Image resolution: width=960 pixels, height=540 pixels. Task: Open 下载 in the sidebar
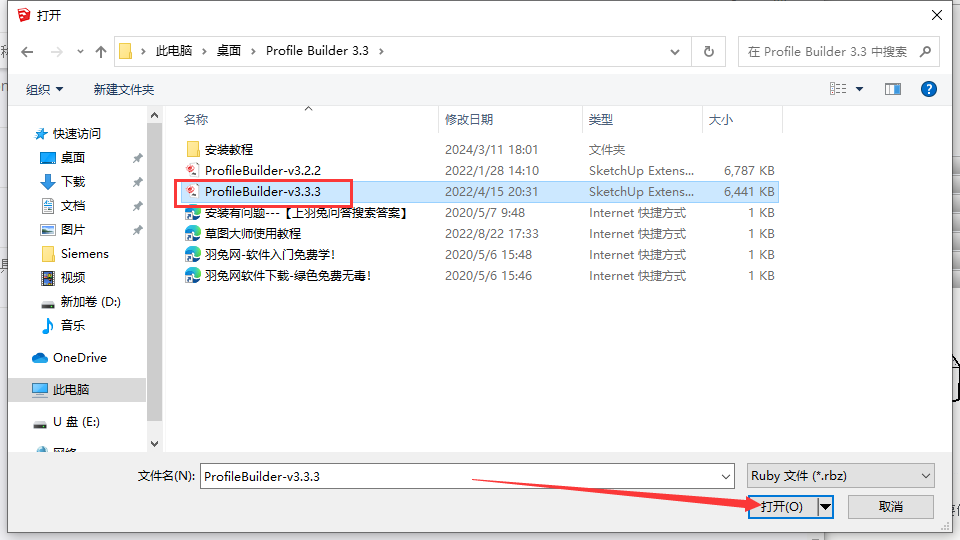point(73,181)
